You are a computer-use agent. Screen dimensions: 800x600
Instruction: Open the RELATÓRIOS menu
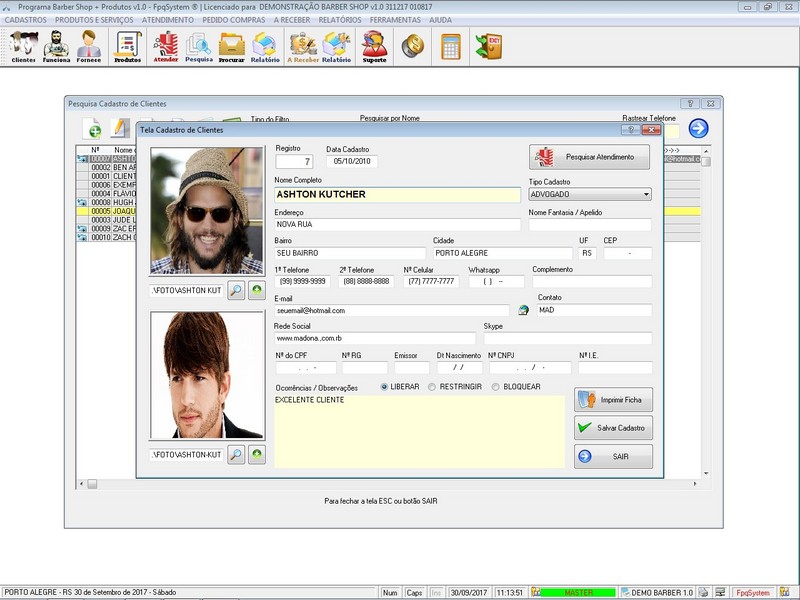(x=341, y=20)
